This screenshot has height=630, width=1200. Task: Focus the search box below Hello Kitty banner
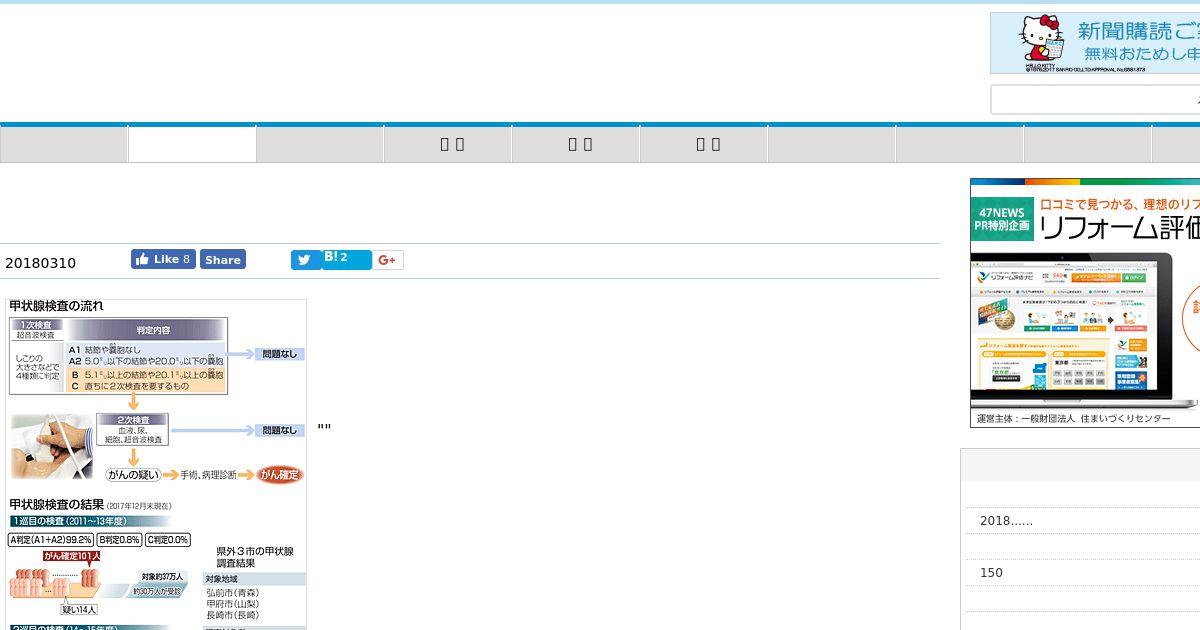(1095, 99)
